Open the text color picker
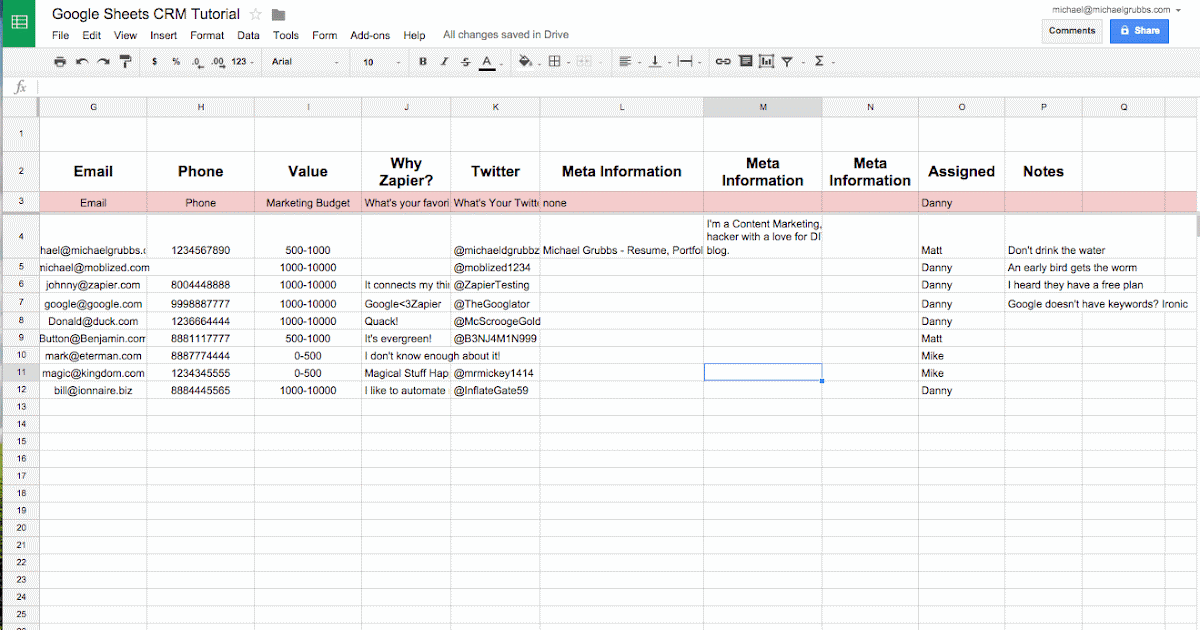1200x630 pixels. coord(487,62)
